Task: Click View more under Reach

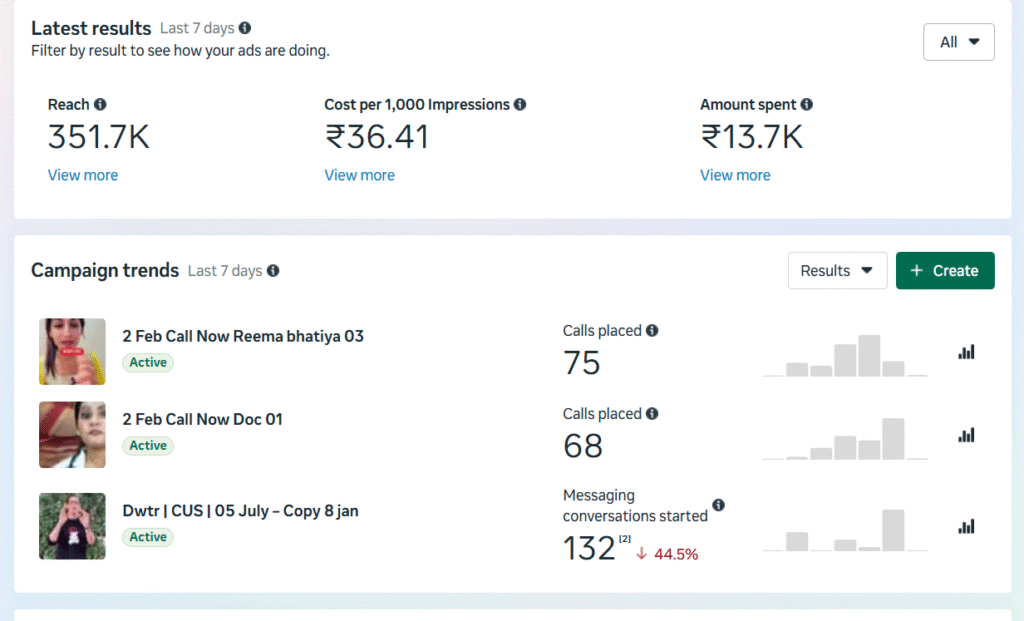Action: (x=83, y=175)
